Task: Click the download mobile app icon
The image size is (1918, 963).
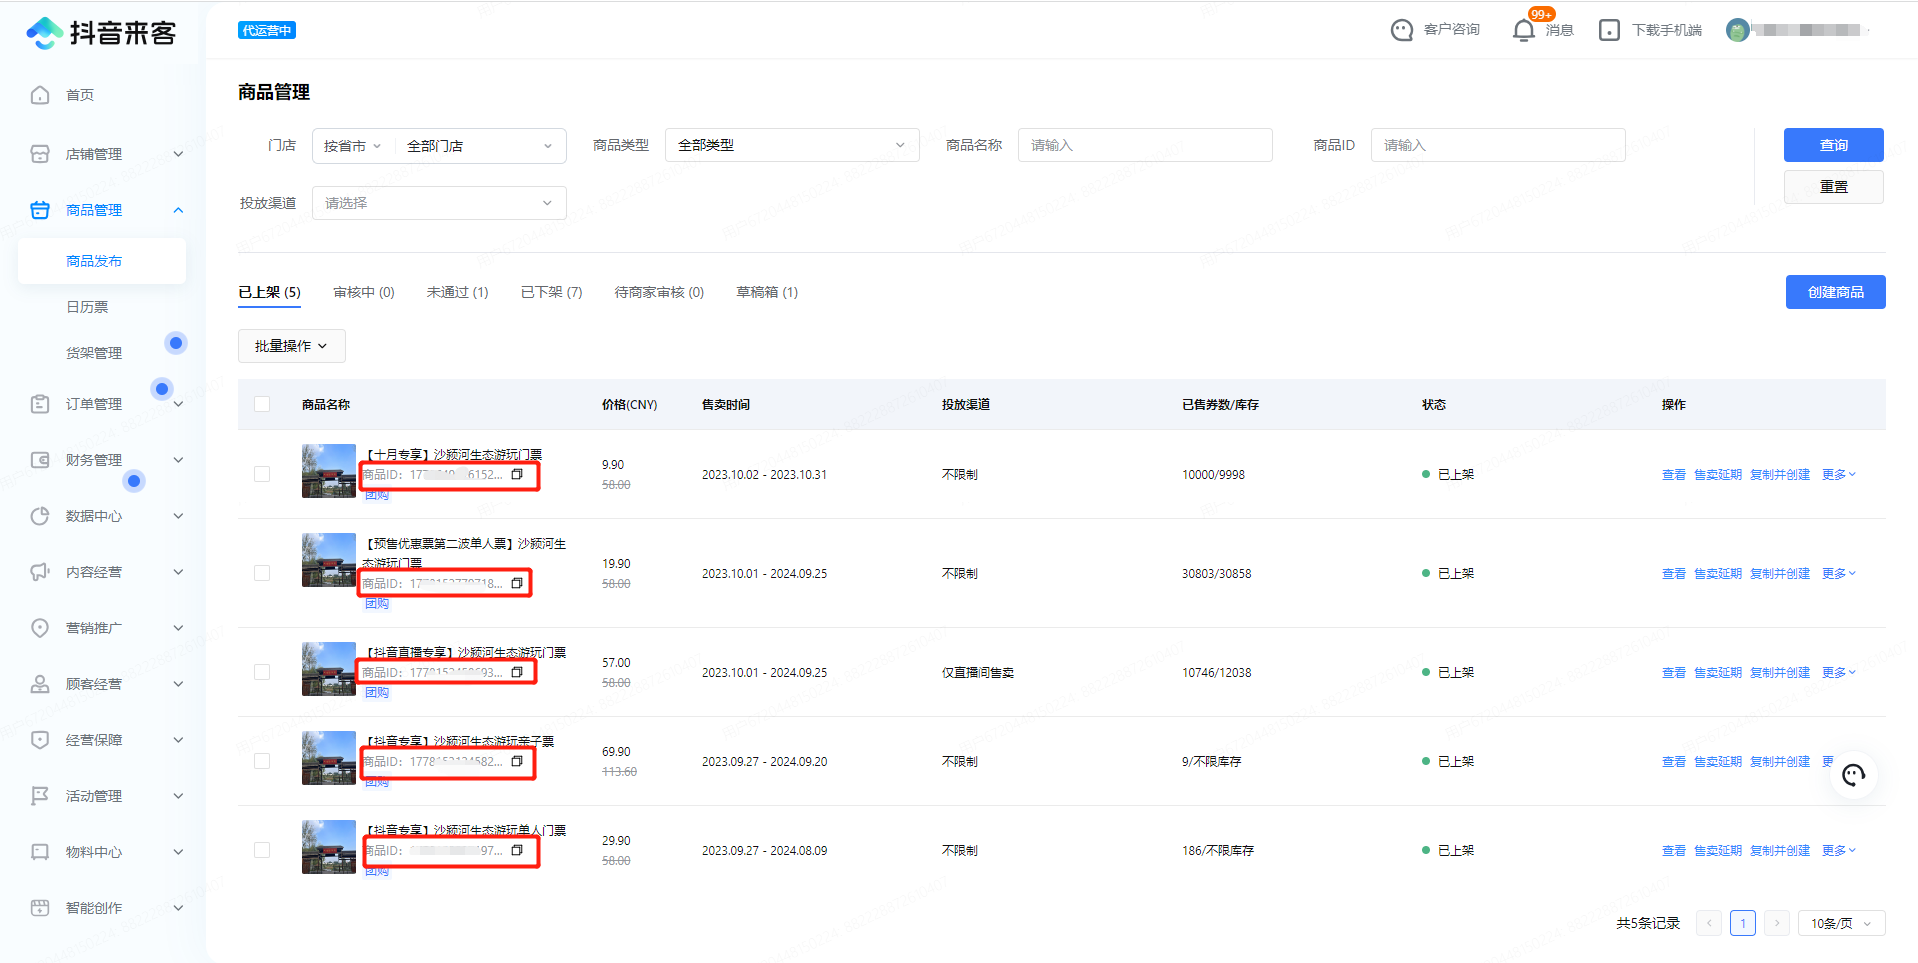Action: [1609, 30]
